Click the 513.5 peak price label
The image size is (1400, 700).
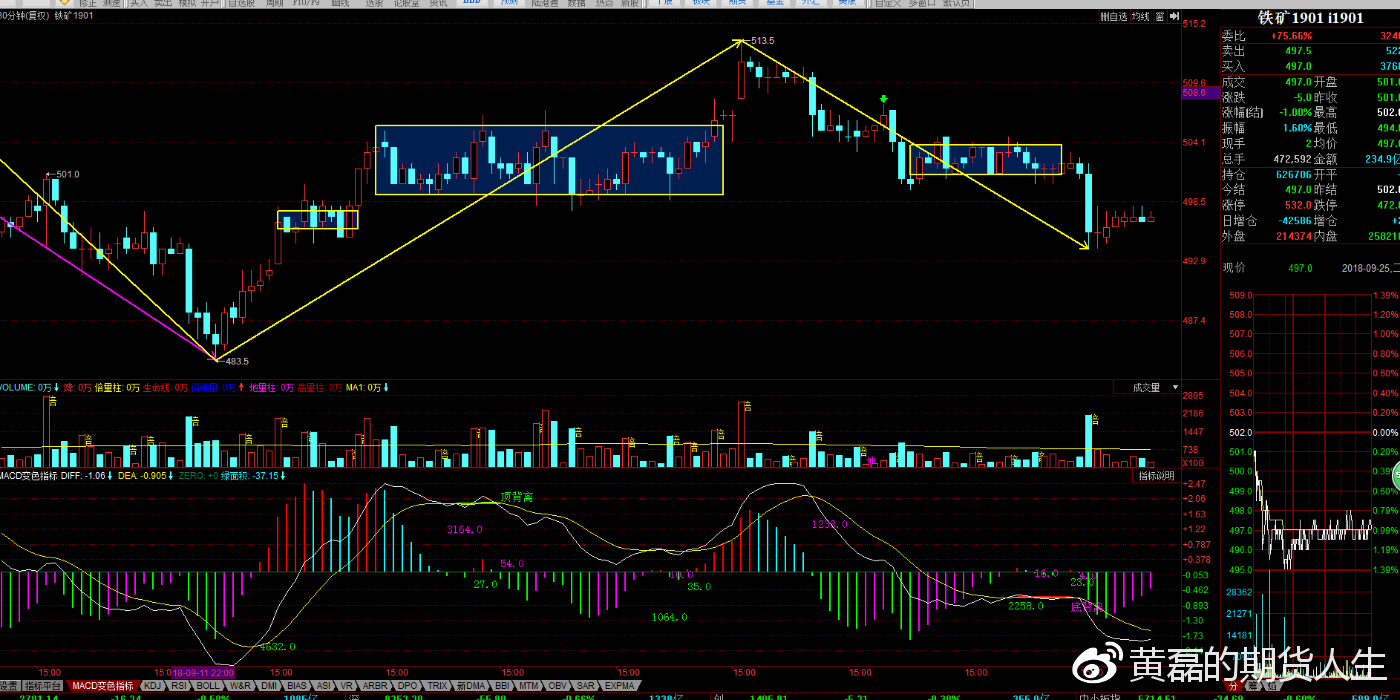(761, 40)
